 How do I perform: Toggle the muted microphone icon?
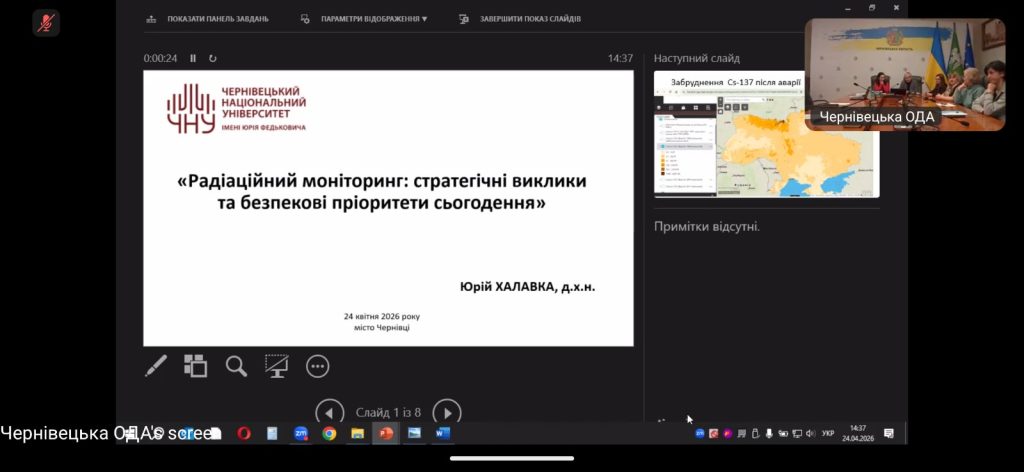(x=46, y=23)
